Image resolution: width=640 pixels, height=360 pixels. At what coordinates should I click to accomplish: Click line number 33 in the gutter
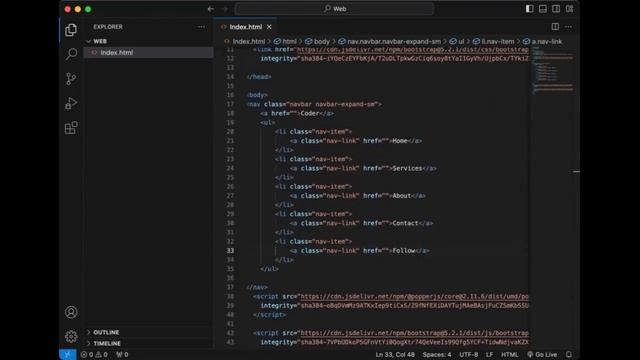(231, 251)
